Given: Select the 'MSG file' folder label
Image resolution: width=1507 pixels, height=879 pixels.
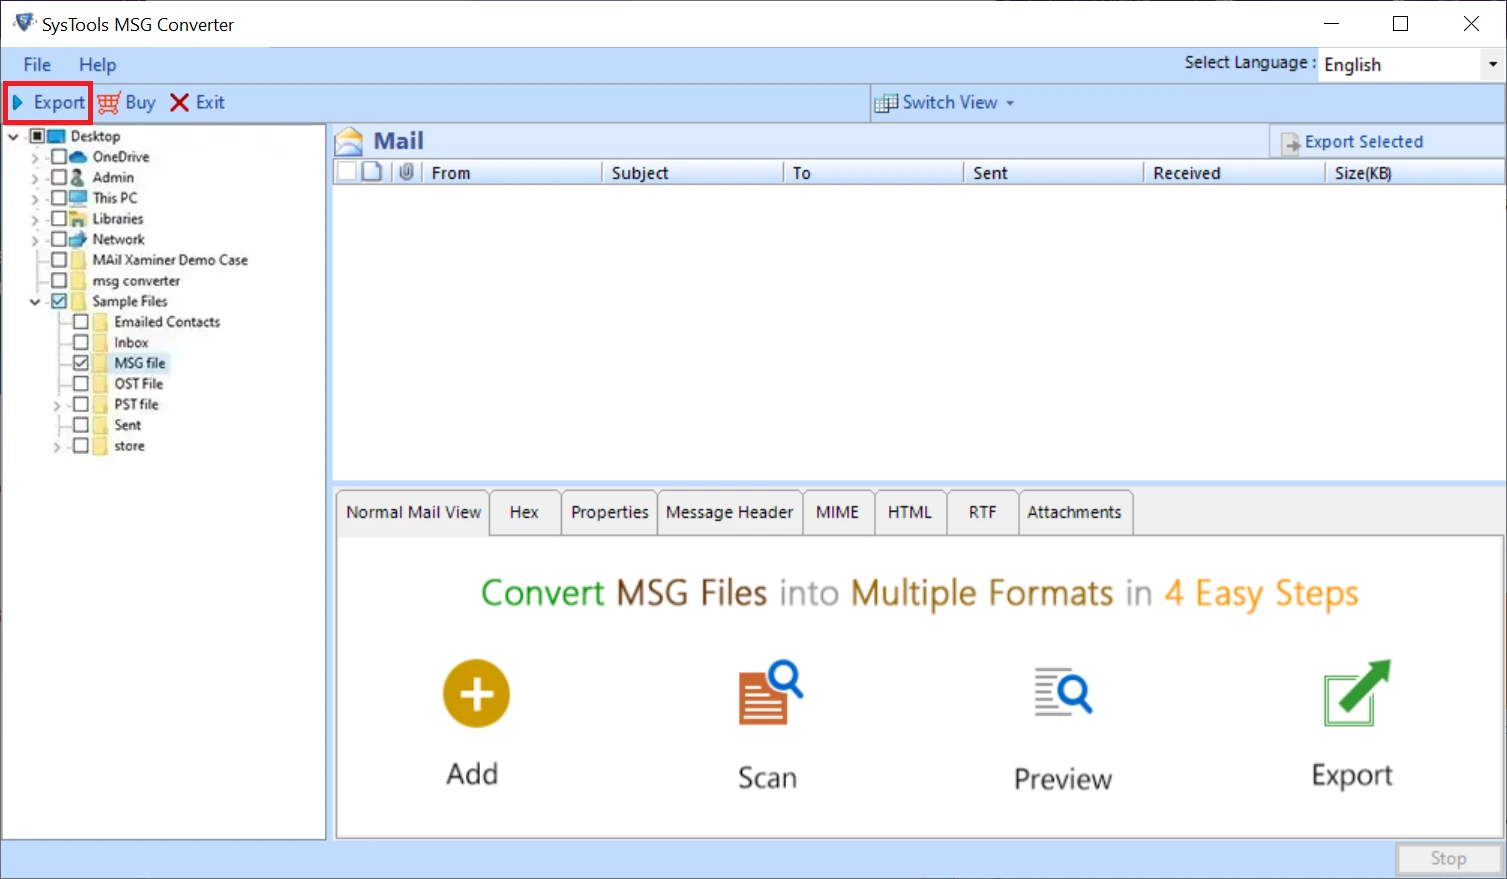Looking at the screenshot, I should pyautogui.click(x=140, y=363).
